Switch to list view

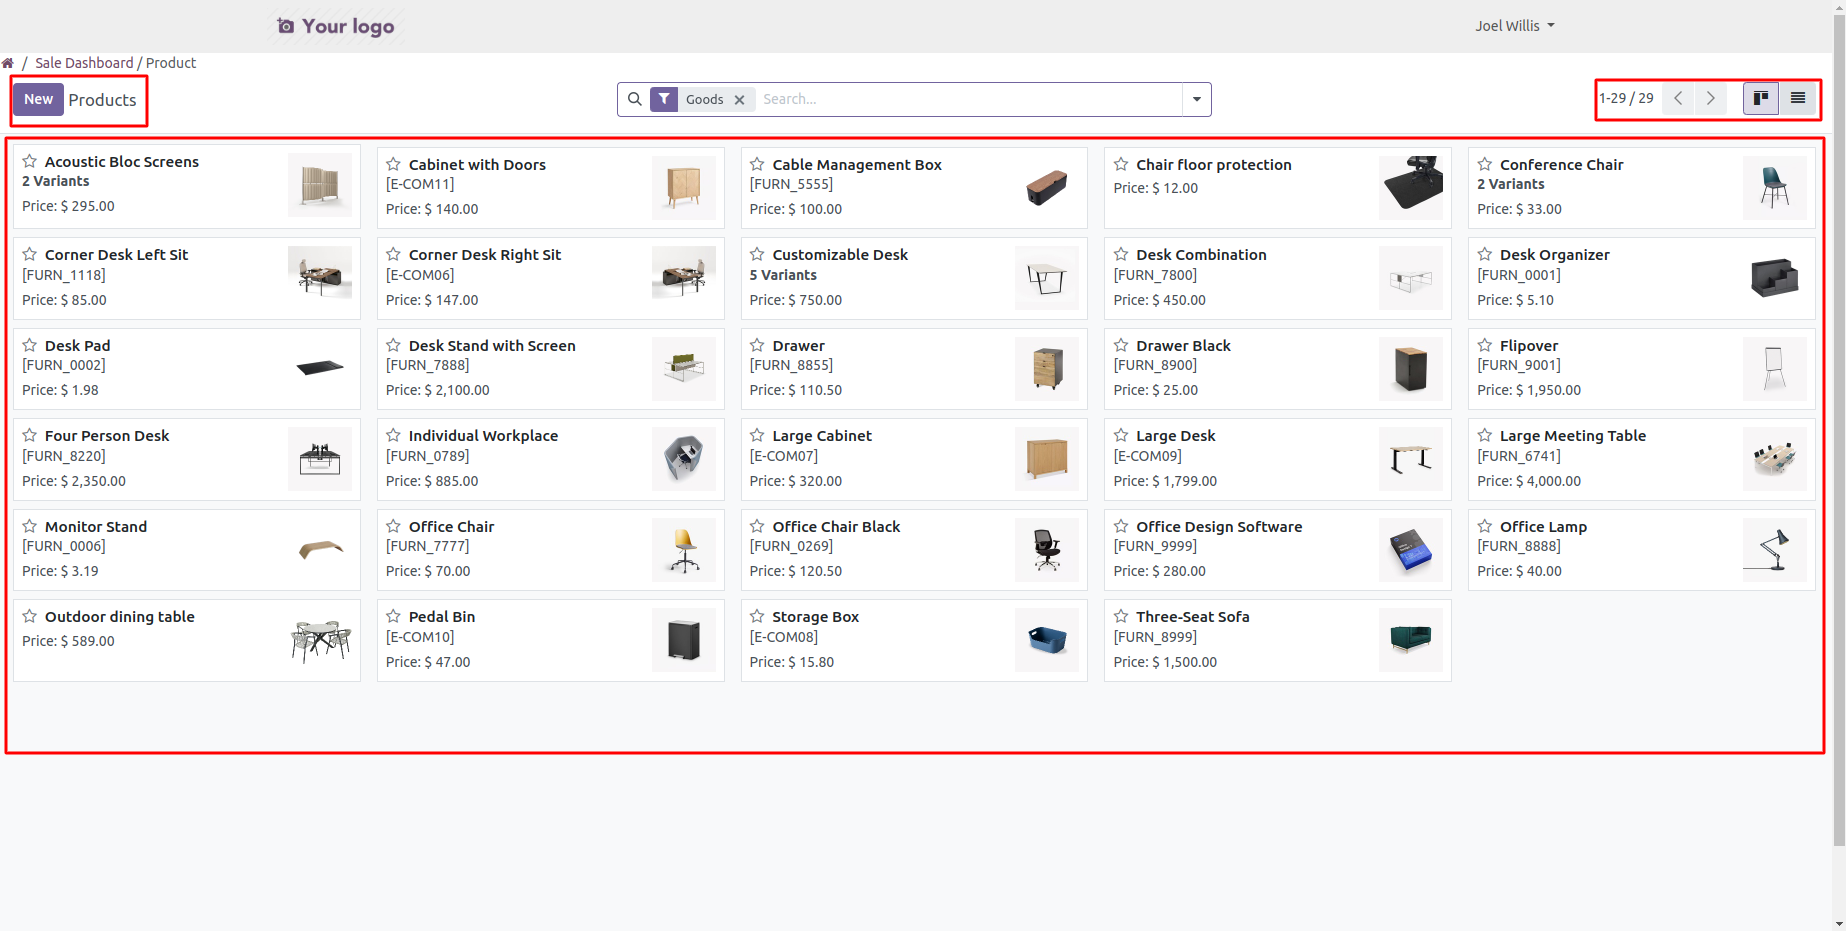point(1798,98)
